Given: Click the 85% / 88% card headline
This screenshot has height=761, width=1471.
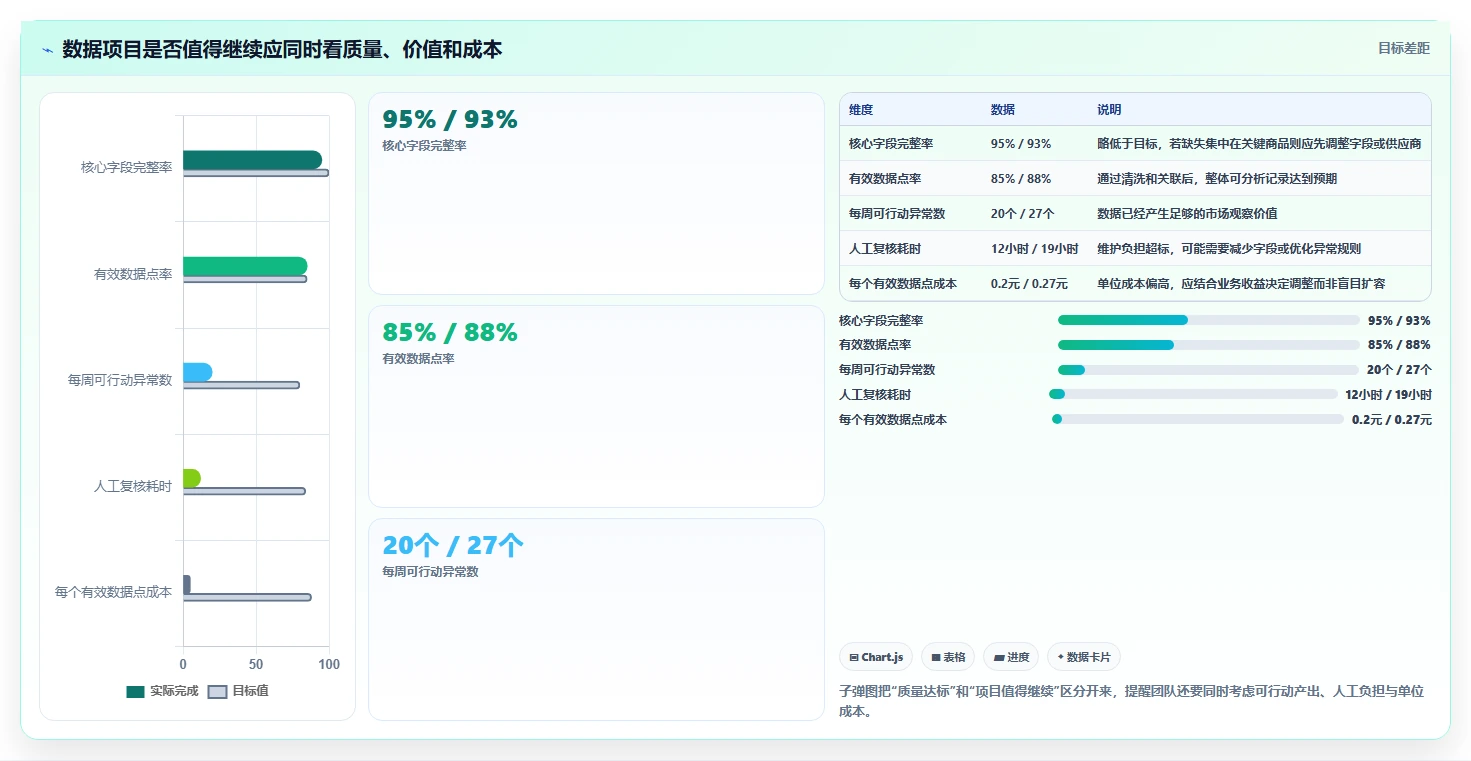Looking at the screenshot, I should pos(450,333).
